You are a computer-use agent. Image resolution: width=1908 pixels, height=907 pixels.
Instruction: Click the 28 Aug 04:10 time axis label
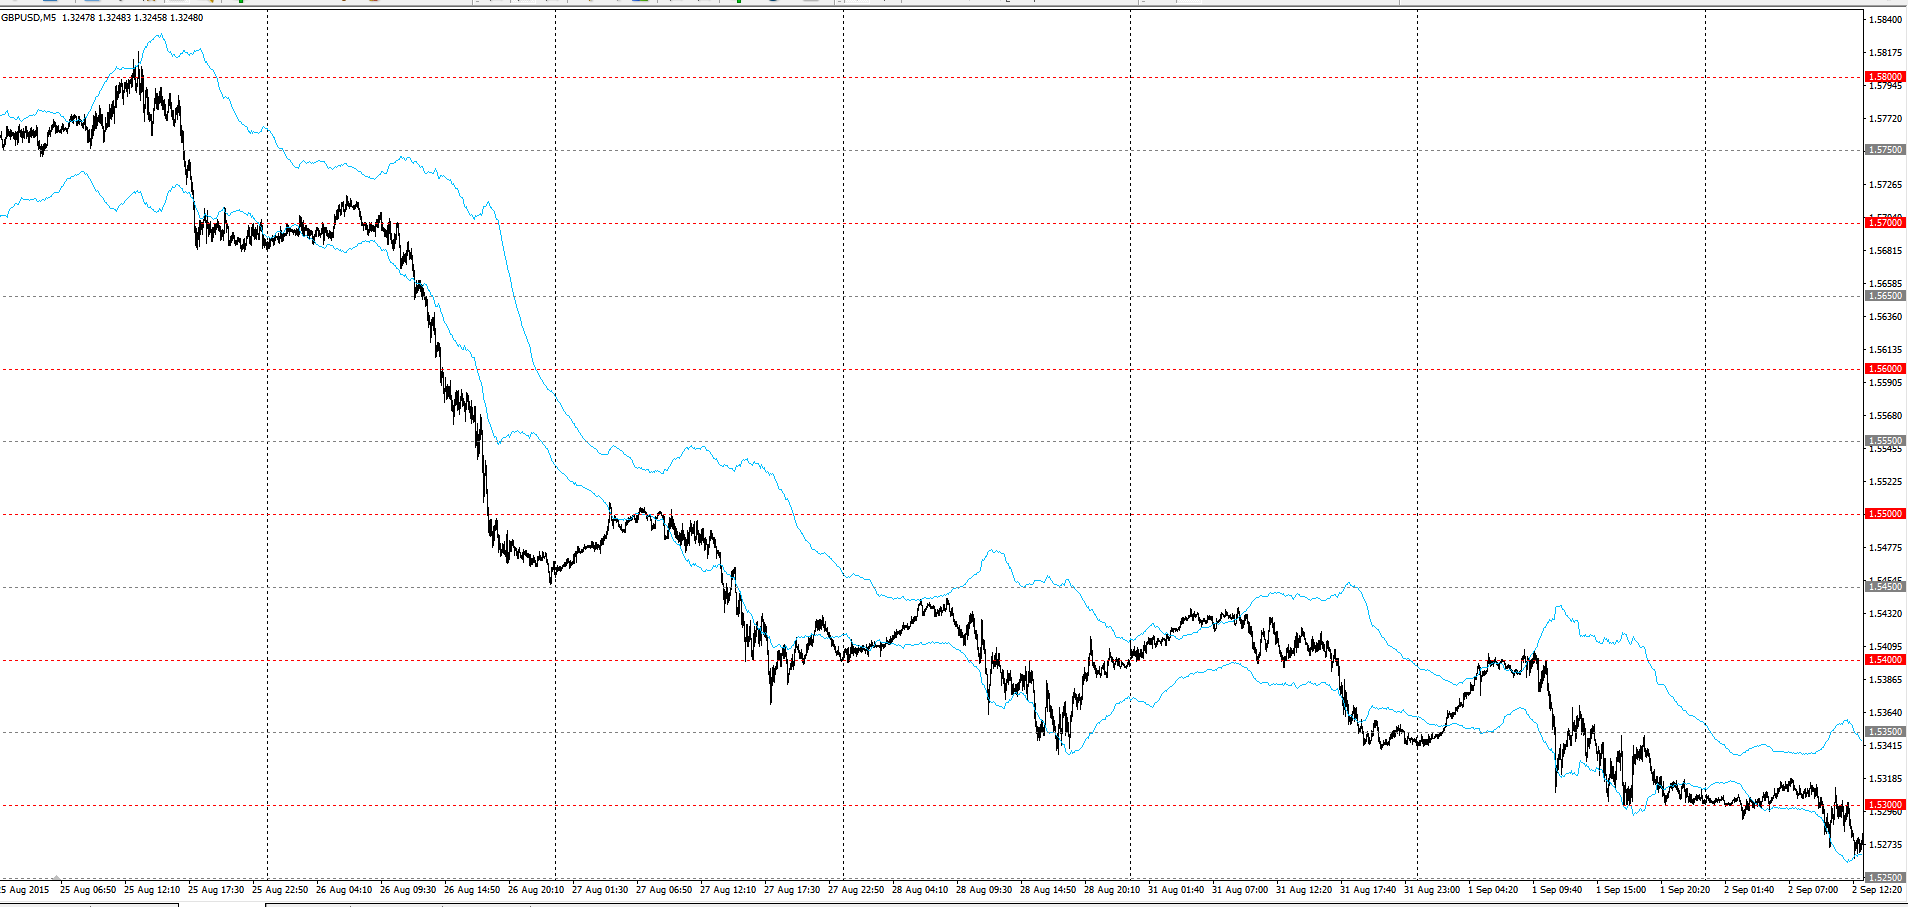[x=920, y=890]
